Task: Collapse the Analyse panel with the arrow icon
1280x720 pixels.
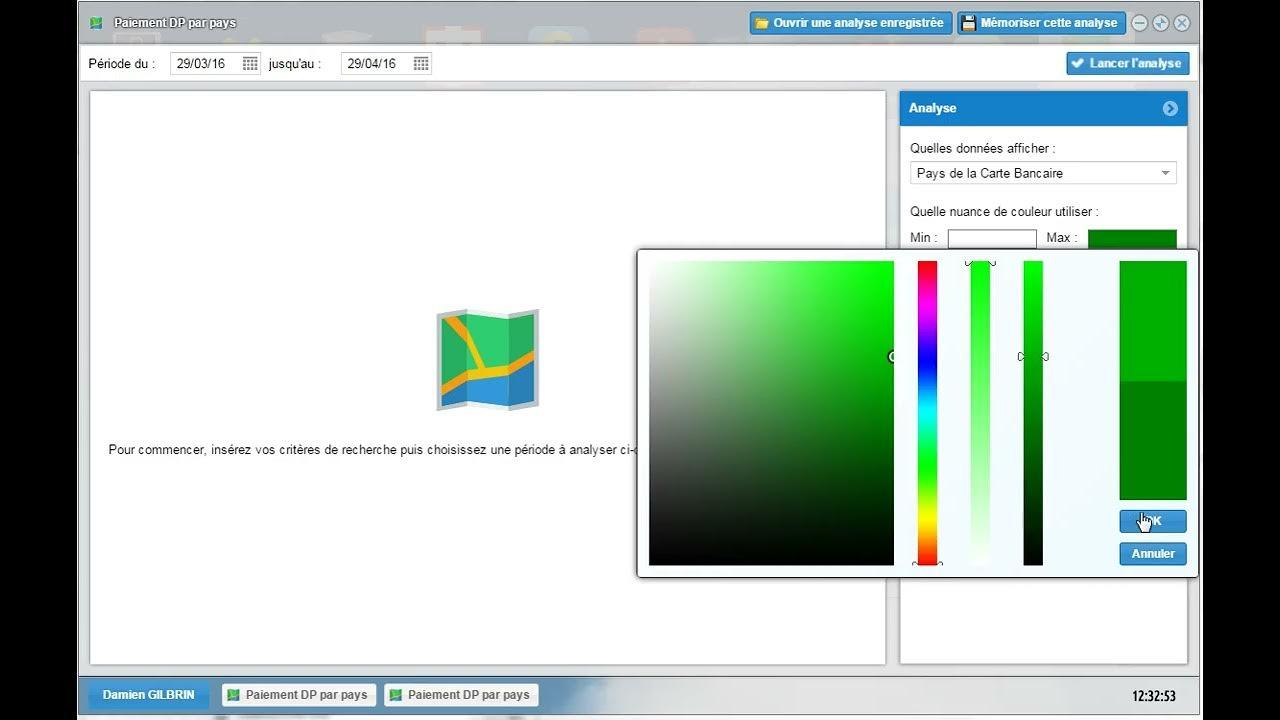Action: click(1170, 108)
